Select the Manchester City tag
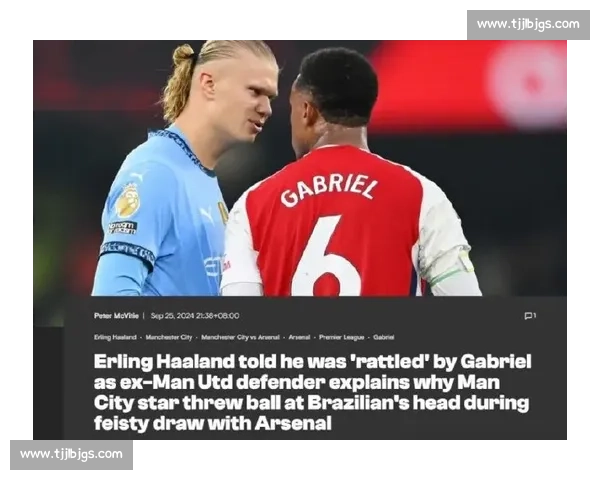Screen dimensions: 600x480 pos(169,337)
